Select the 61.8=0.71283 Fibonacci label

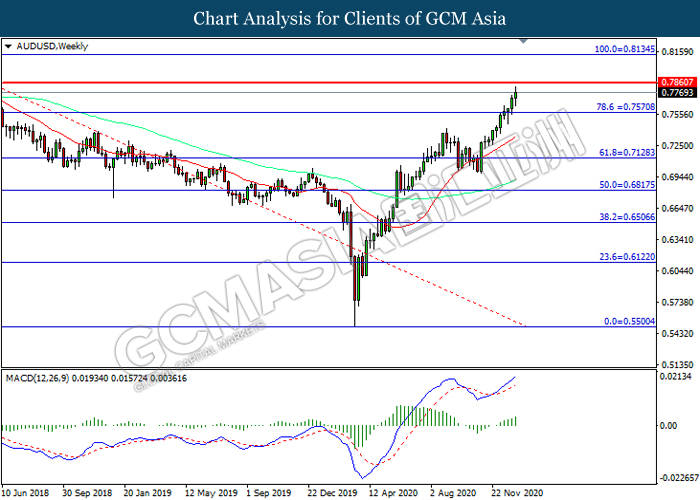[627, 153]
